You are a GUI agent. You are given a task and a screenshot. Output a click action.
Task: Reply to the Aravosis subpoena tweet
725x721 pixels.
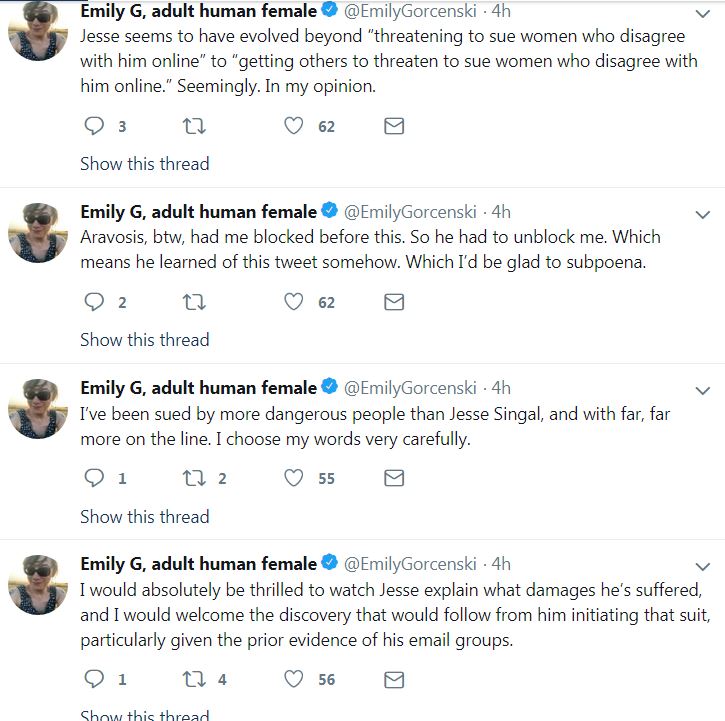94,302
